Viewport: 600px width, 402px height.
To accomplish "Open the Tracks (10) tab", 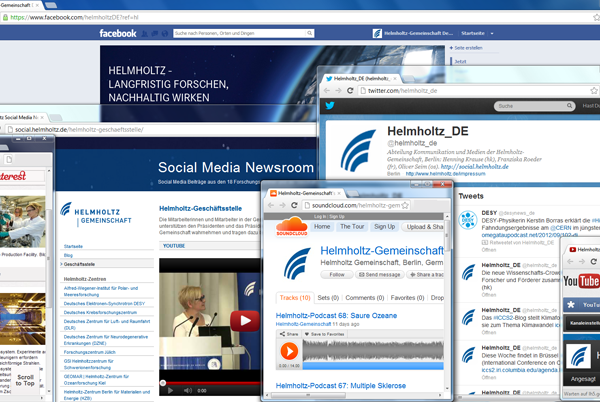I will point(294,298).
